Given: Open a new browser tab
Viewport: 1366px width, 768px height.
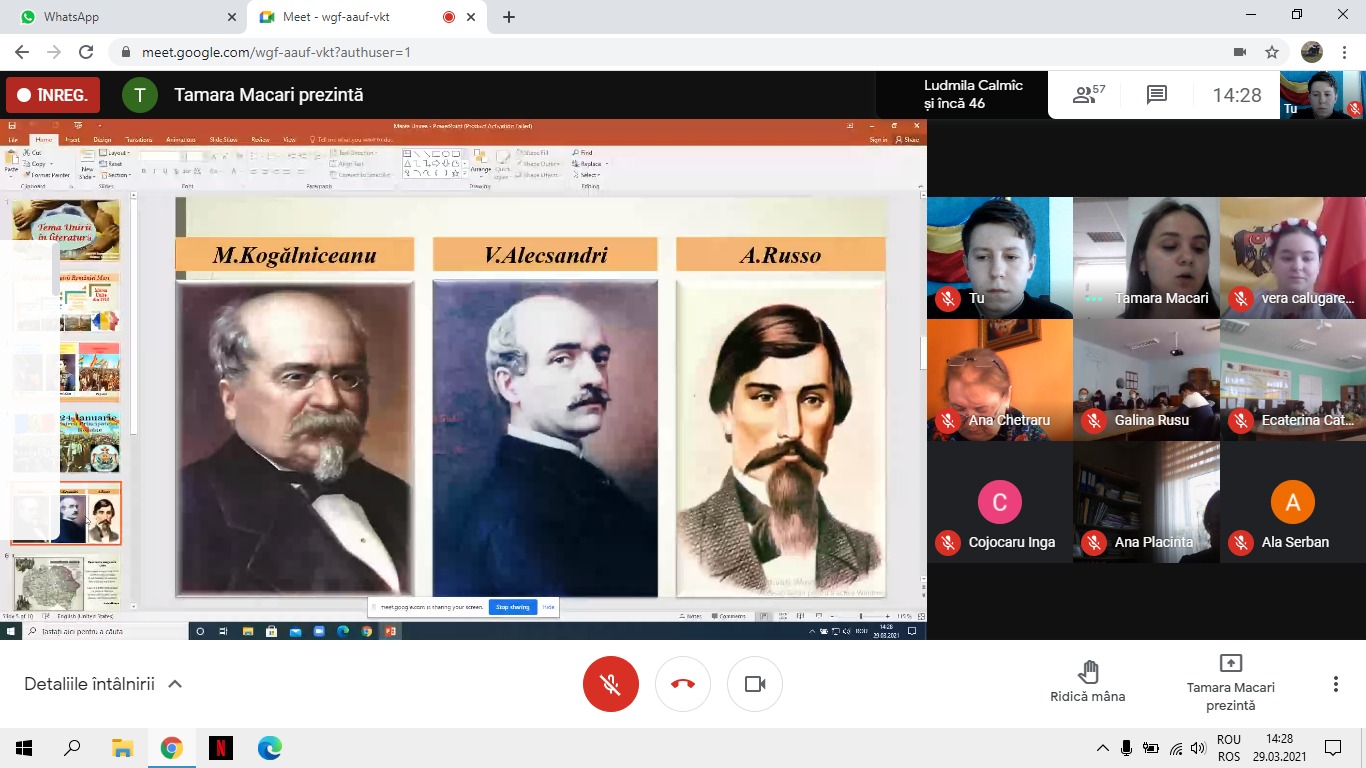Looking at the screenshot, I should click(x=509, y=17).
